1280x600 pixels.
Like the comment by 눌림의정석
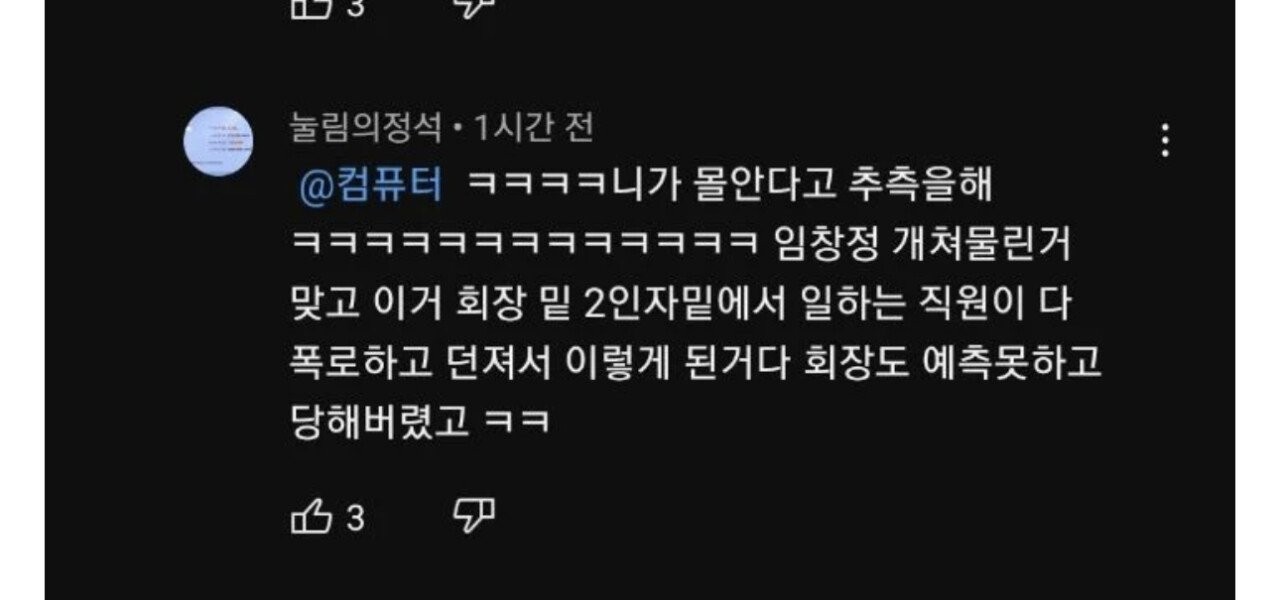click(x=311, y=517)
